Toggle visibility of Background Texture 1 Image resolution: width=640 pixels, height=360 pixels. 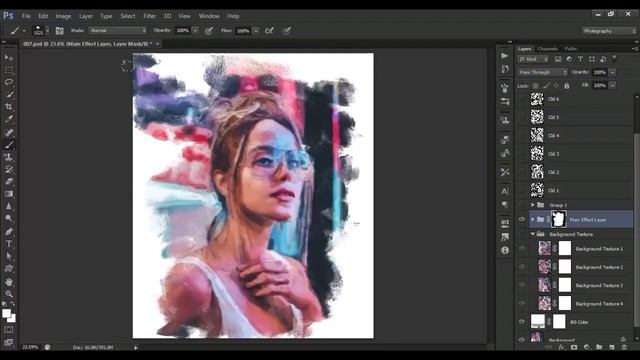(x=522, y=249)
